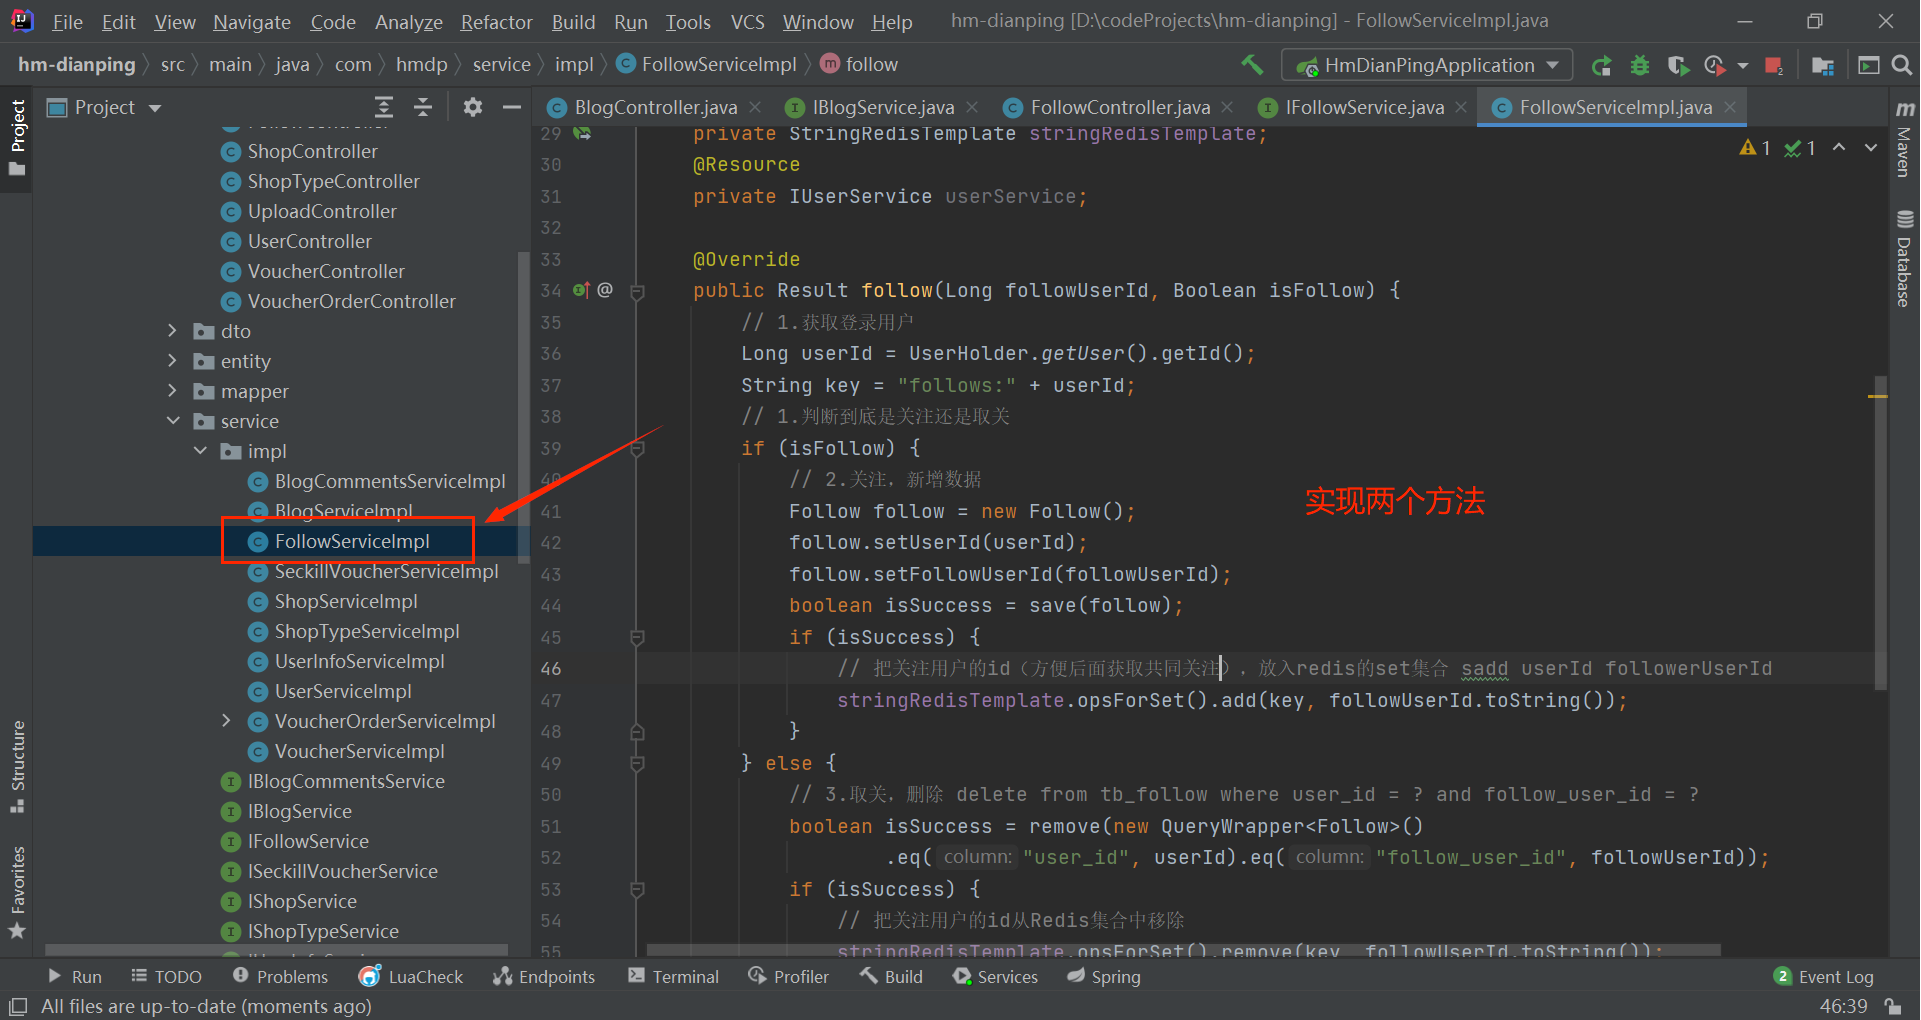Open the Services tool window

tap(996, 977)
